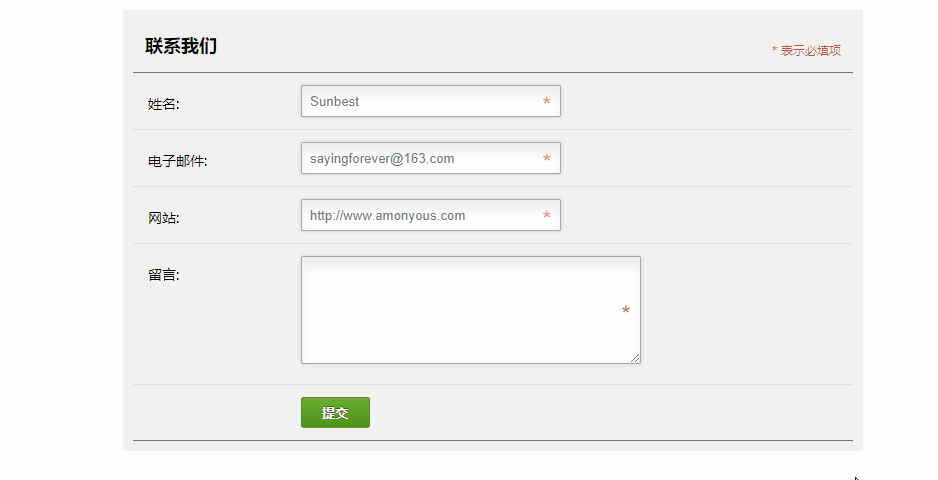Click the 联系我们 heading
The image size is (938, 480).
pos(181,46)
